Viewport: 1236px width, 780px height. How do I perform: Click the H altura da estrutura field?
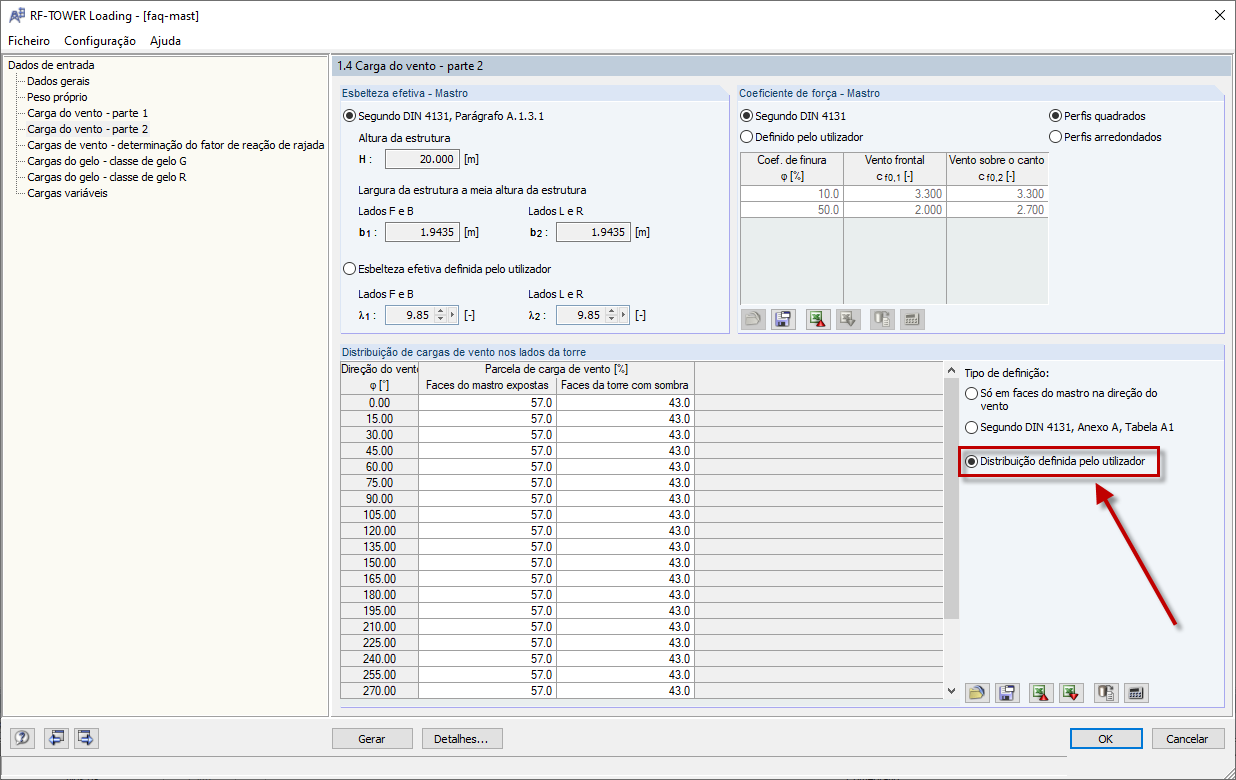tap(422, 159)
